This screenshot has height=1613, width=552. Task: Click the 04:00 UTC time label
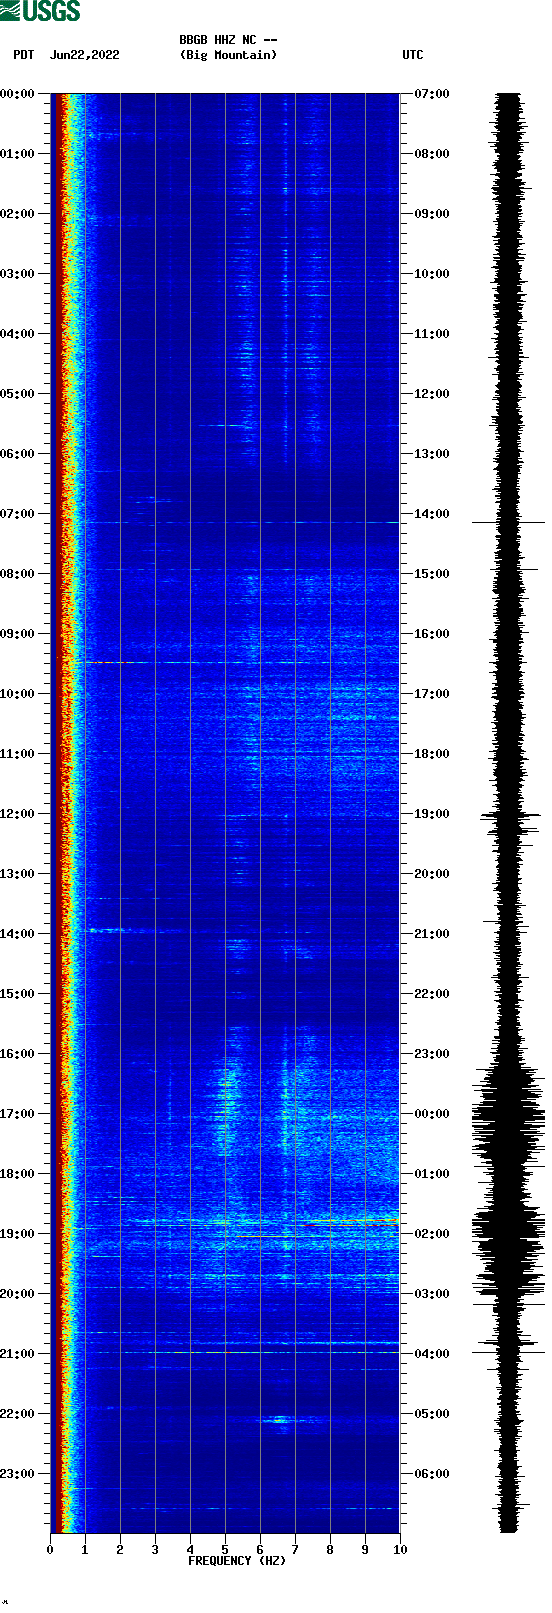click(432, 1354)
